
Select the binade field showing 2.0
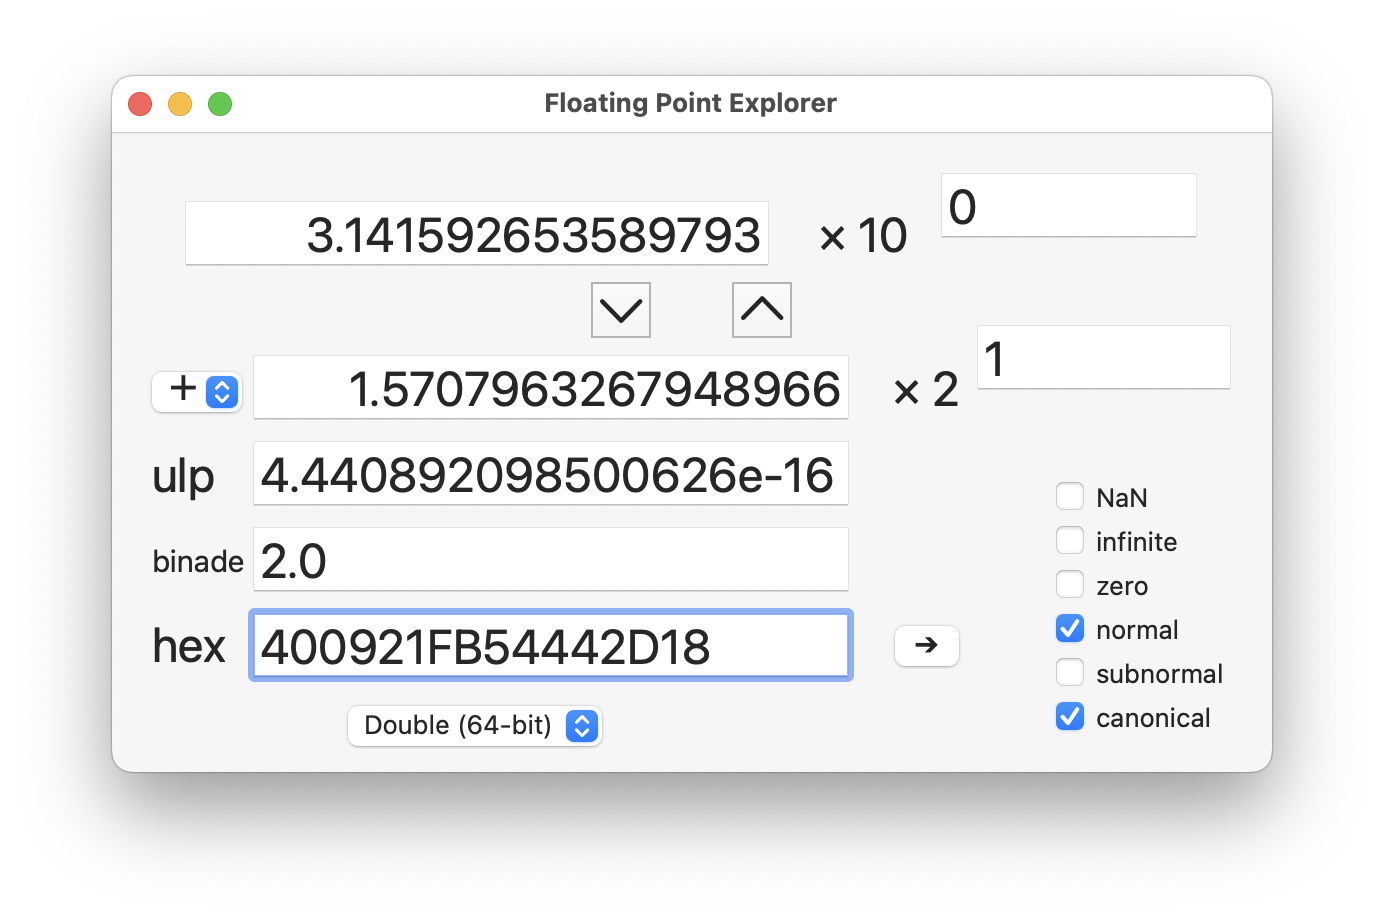click(x=550, y=559)
